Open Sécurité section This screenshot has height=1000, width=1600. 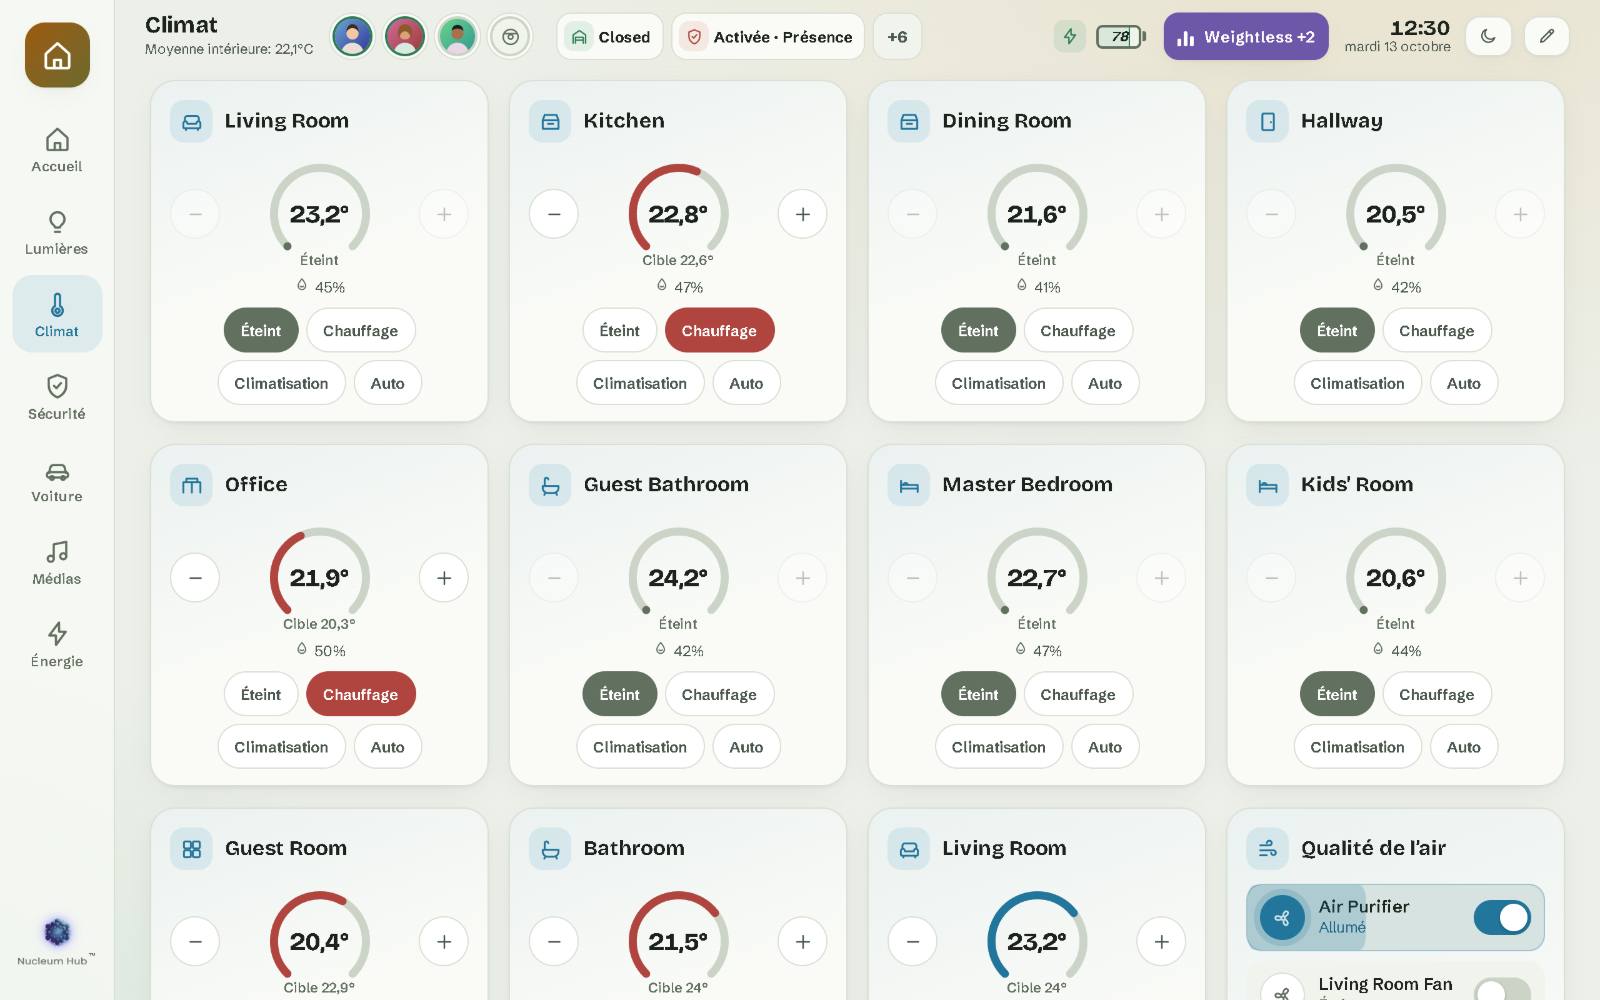(x=57, y=397)
